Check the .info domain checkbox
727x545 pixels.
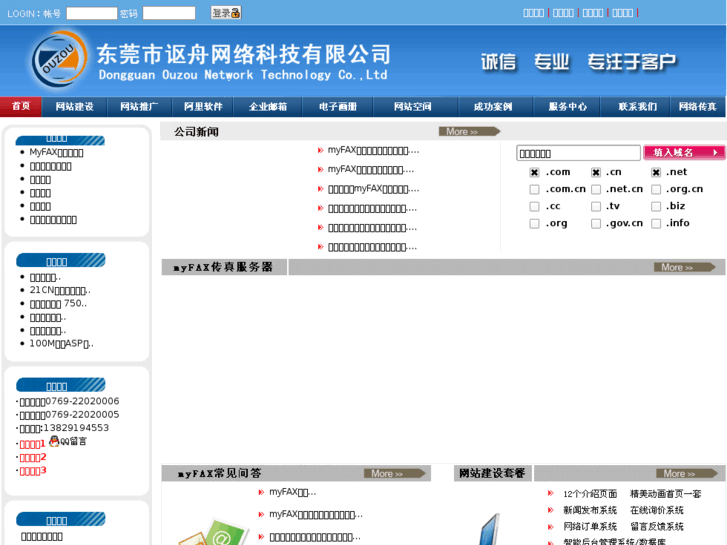(657, 223)
